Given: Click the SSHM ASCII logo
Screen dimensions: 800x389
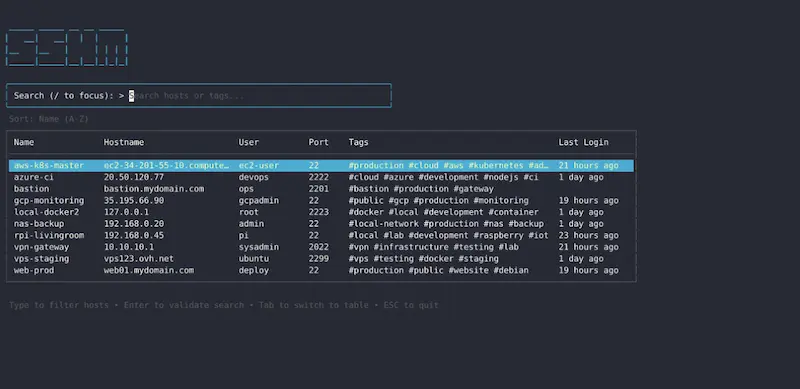Looking at the screenshot, I should point(66,47).
